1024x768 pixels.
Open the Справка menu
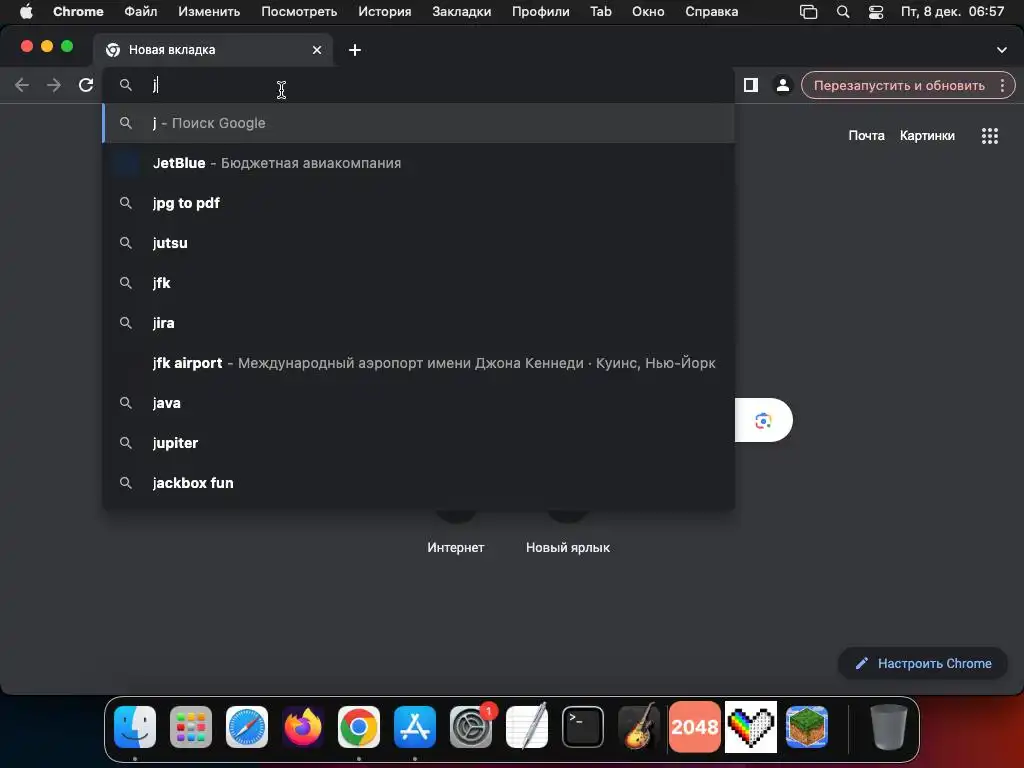(712, 12)
